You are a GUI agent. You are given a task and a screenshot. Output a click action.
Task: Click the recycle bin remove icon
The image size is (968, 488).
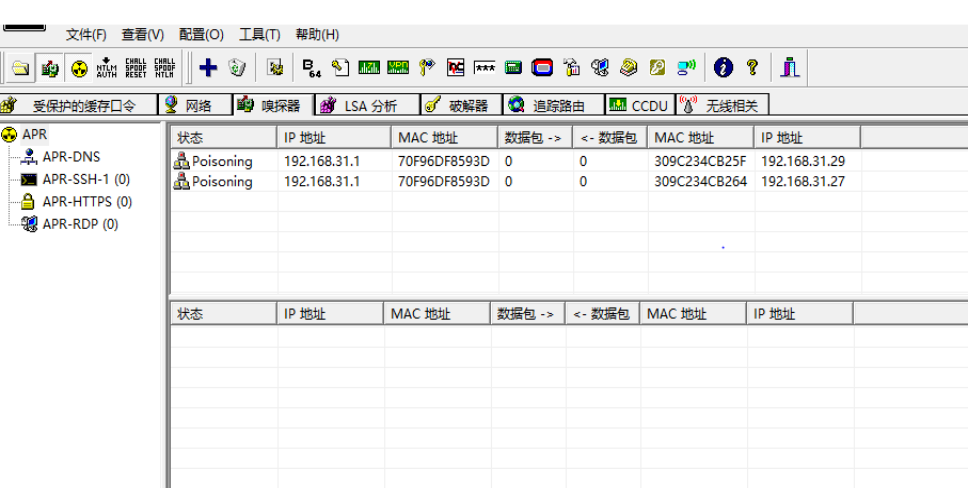[237, 67]
